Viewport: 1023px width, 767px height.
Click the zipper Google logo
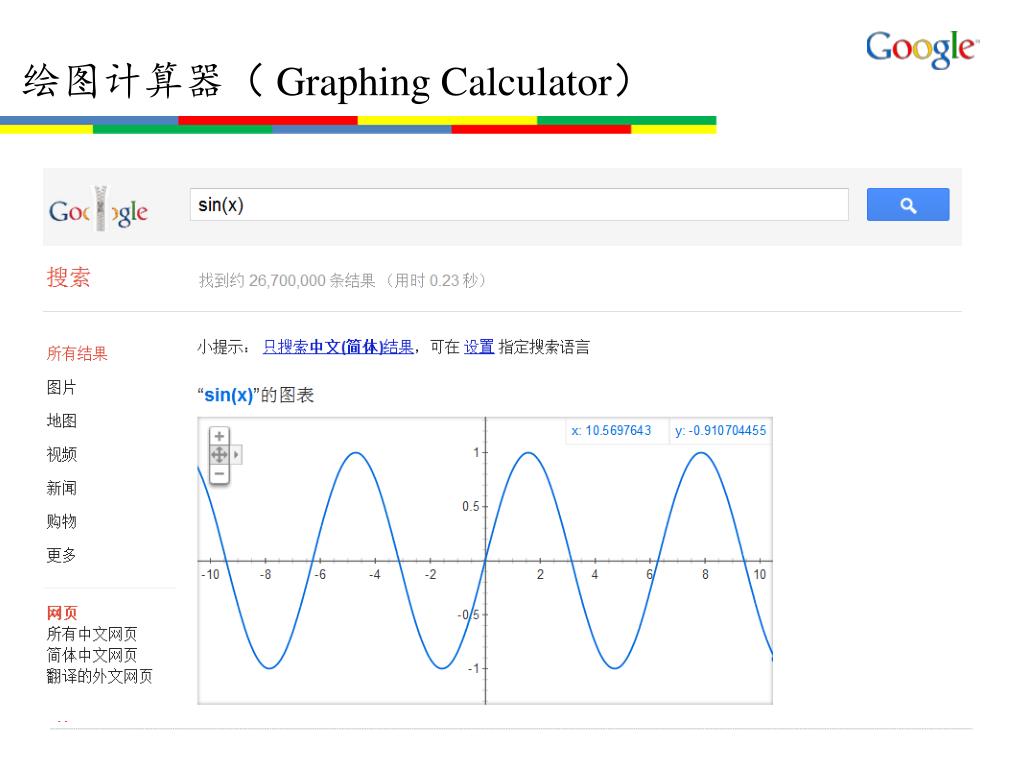point(99,210)
